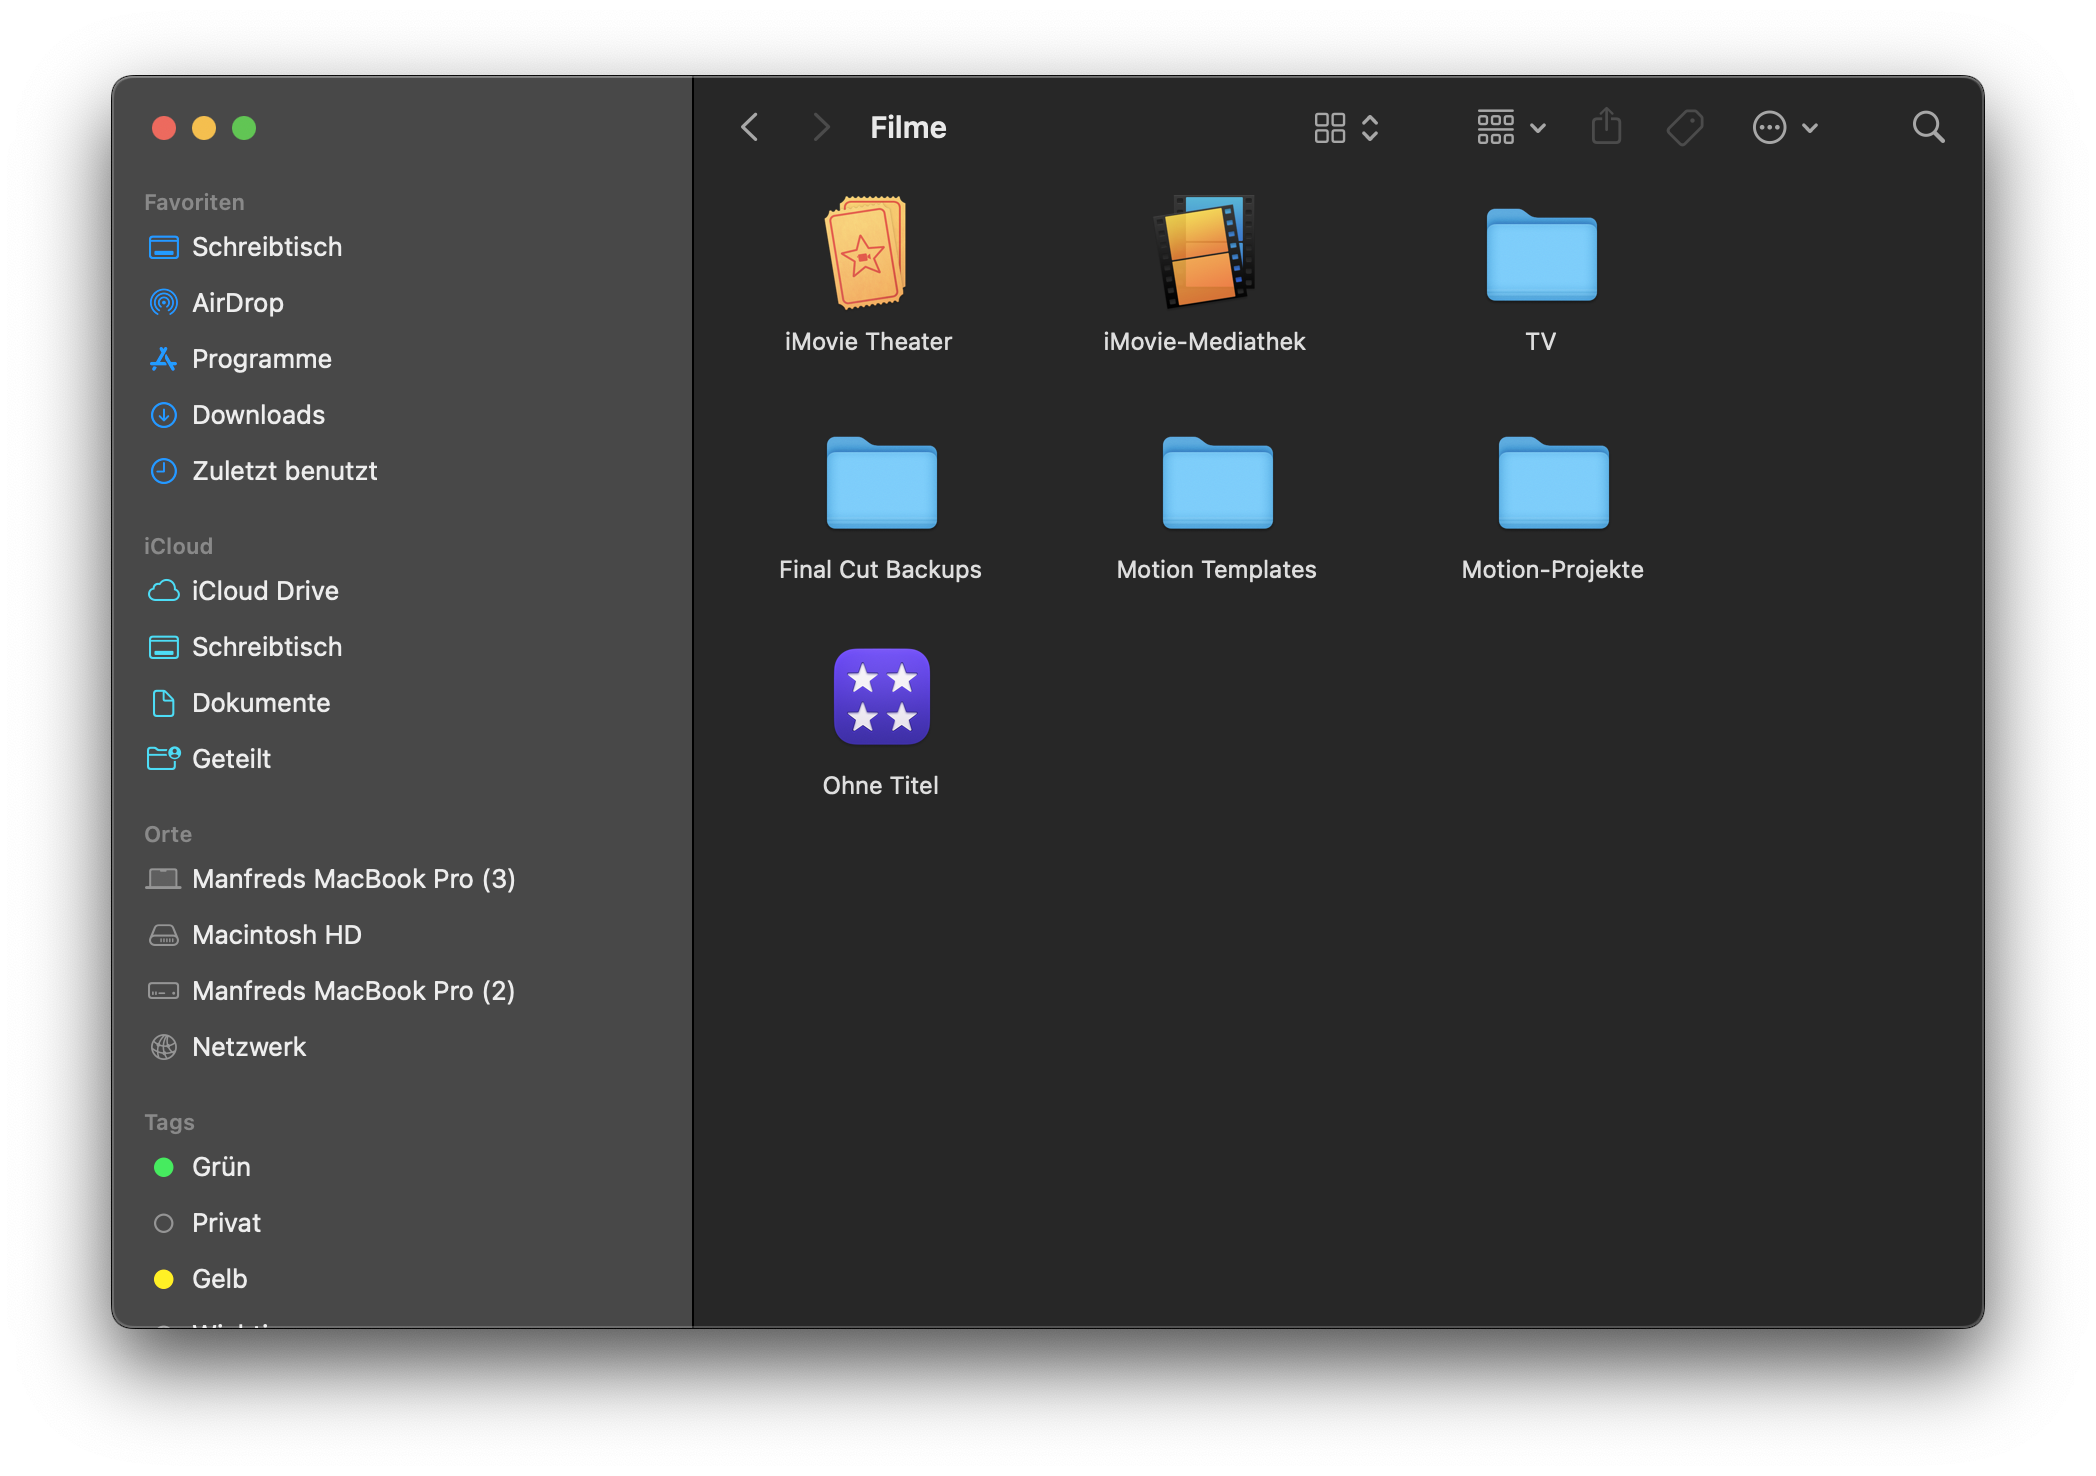
Task: Open Programme in the sidebar
Action: tap(261, 359)
